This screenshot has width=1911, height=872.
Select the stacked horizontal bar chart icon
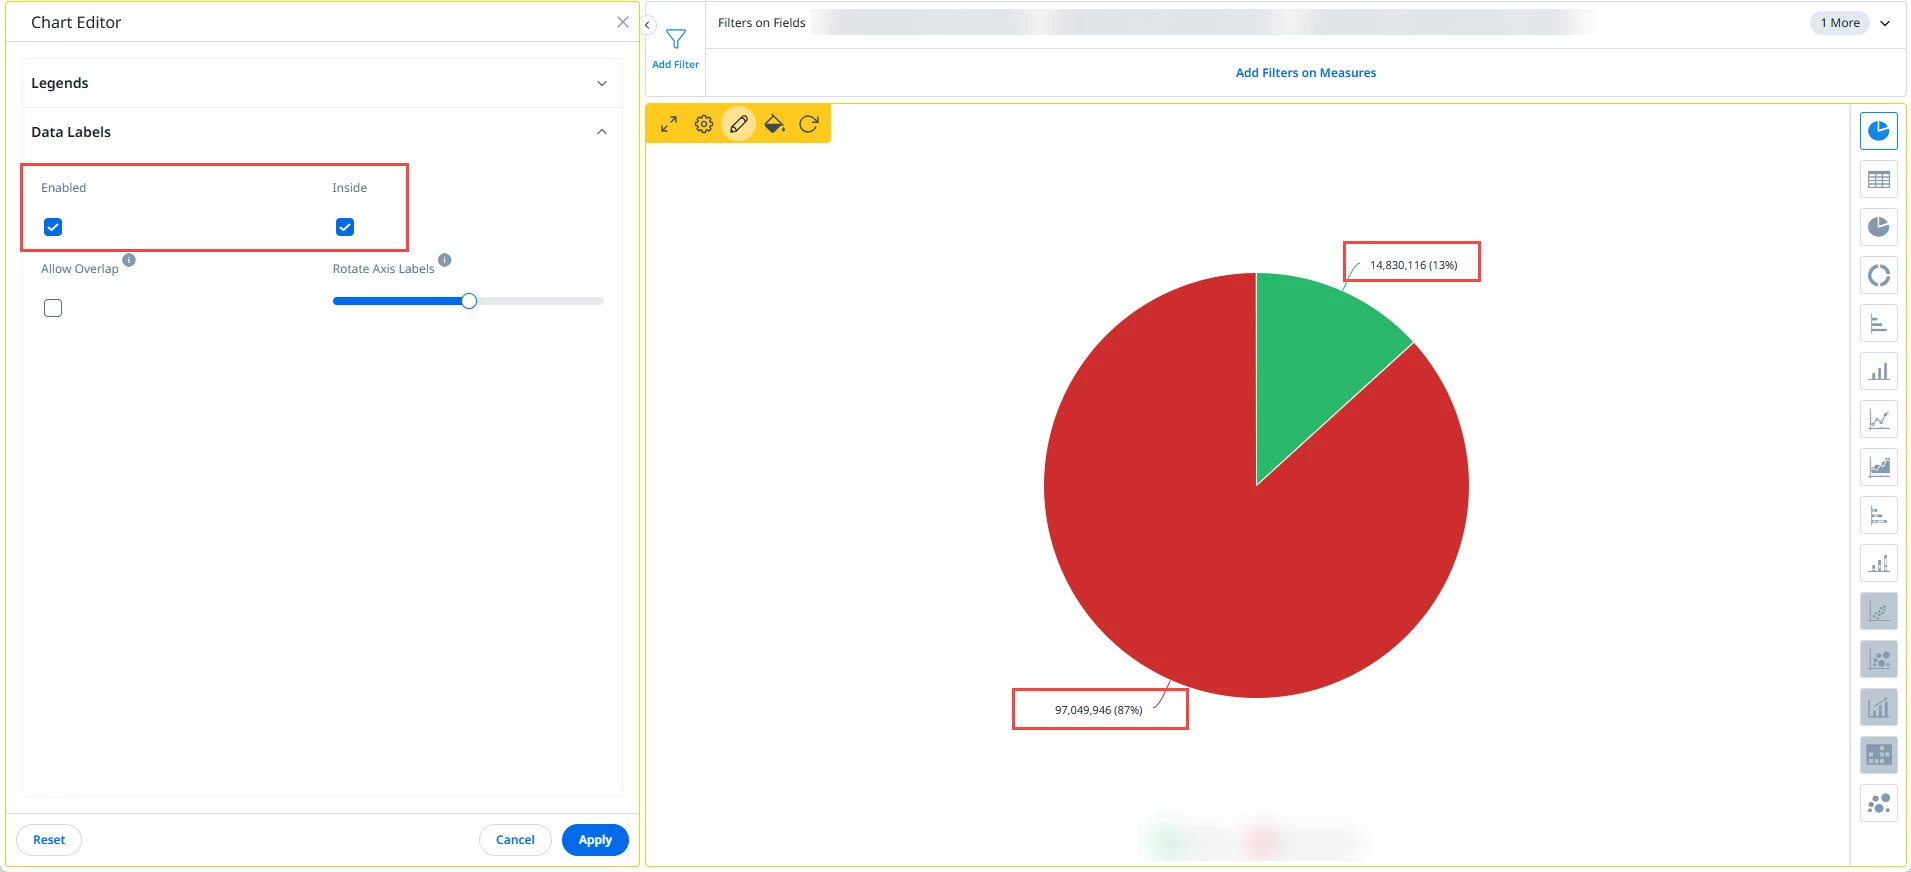coord(1879,515)
